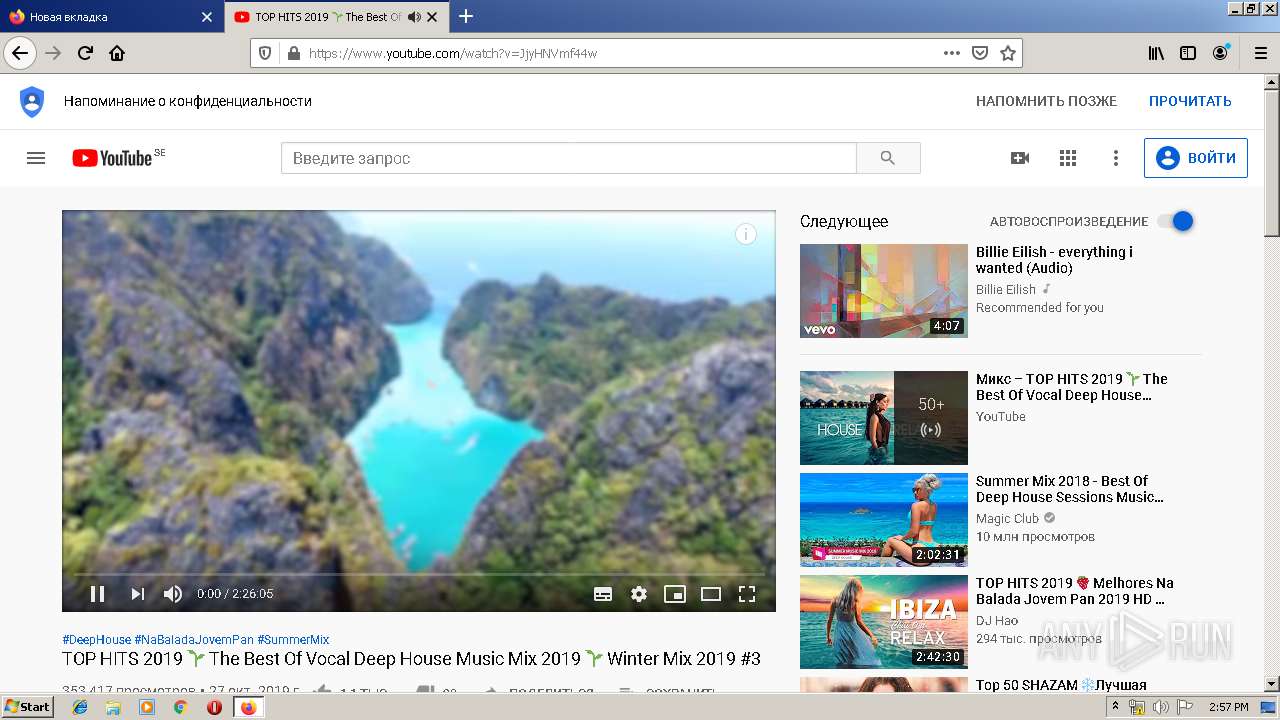Go back with browser back arrow
The image size is (1280, 720).
(20, 53)
